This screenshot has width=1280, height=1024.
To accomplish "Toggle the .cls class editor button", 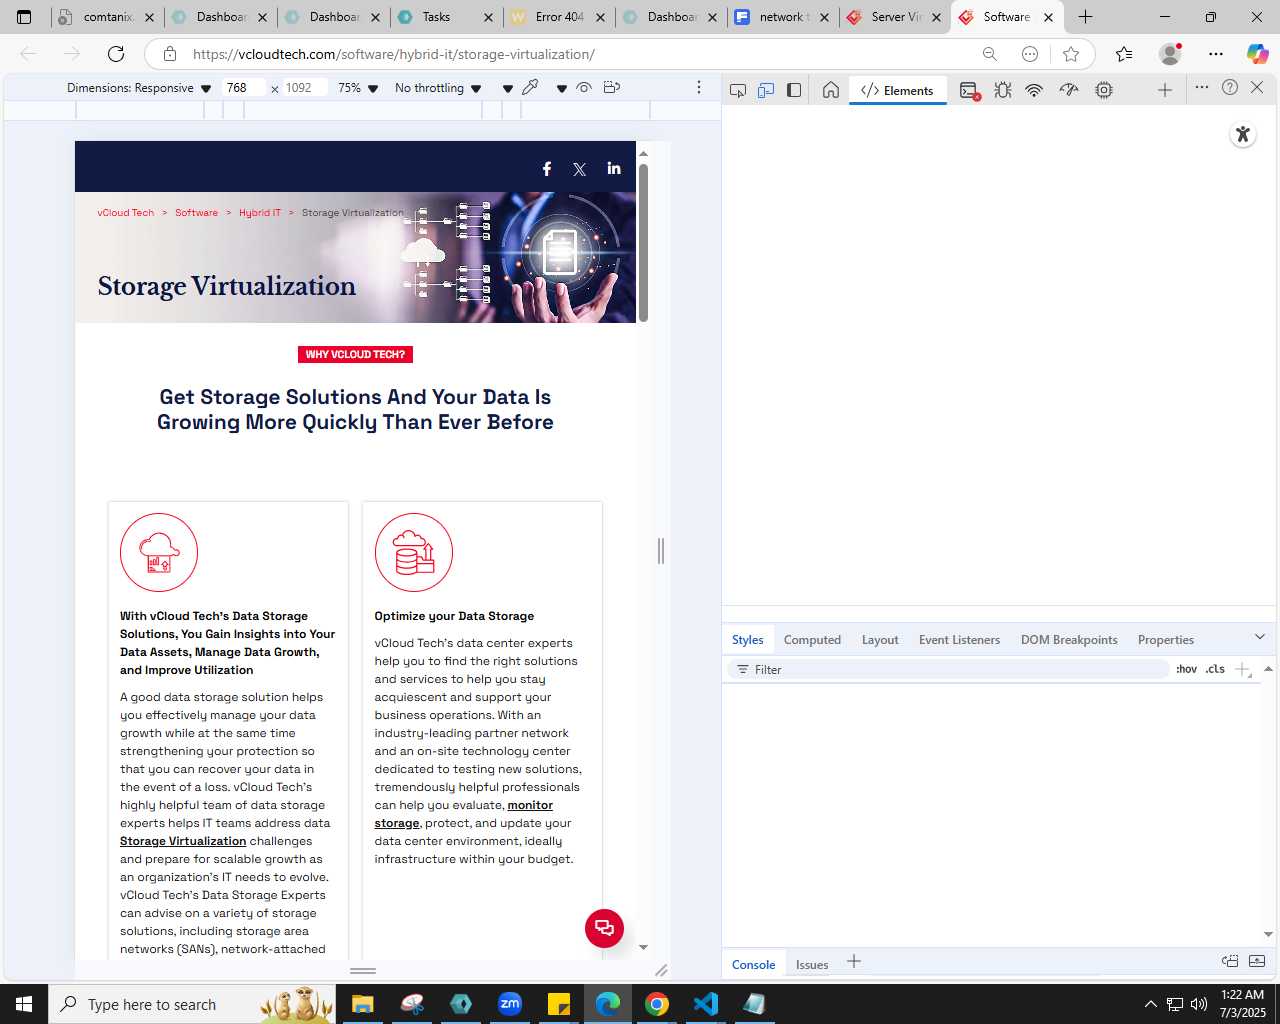I will point(1215,669).
